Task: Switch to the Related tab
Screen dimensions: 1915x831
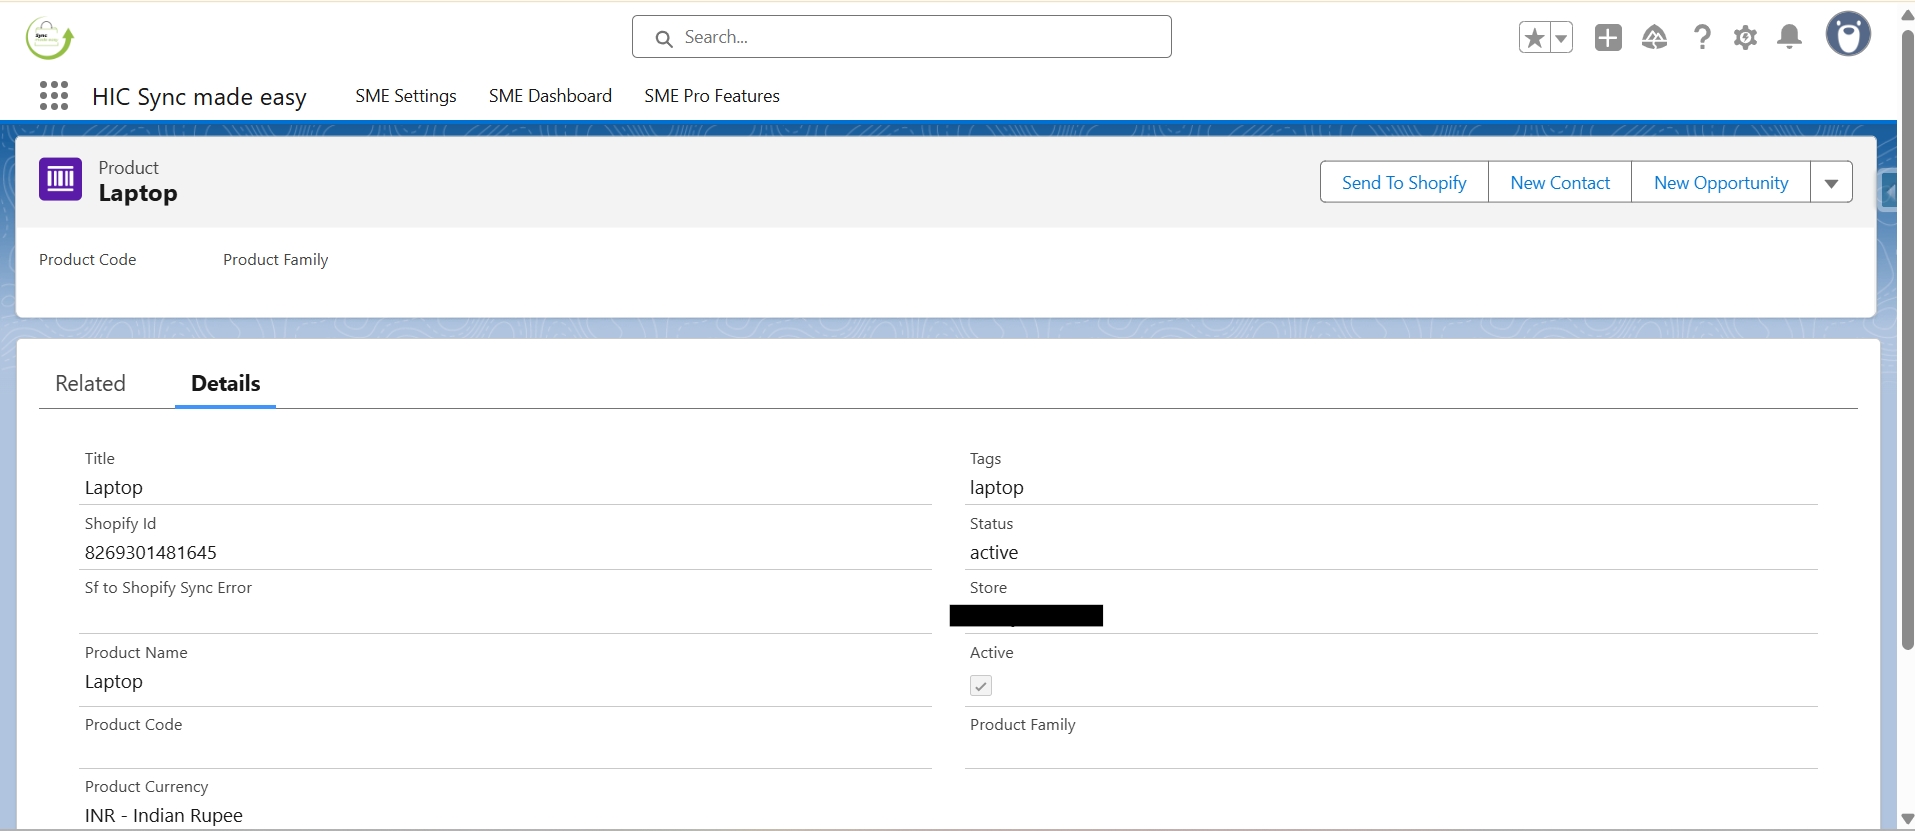Action: pyautogui.click(x=90, y=383)
